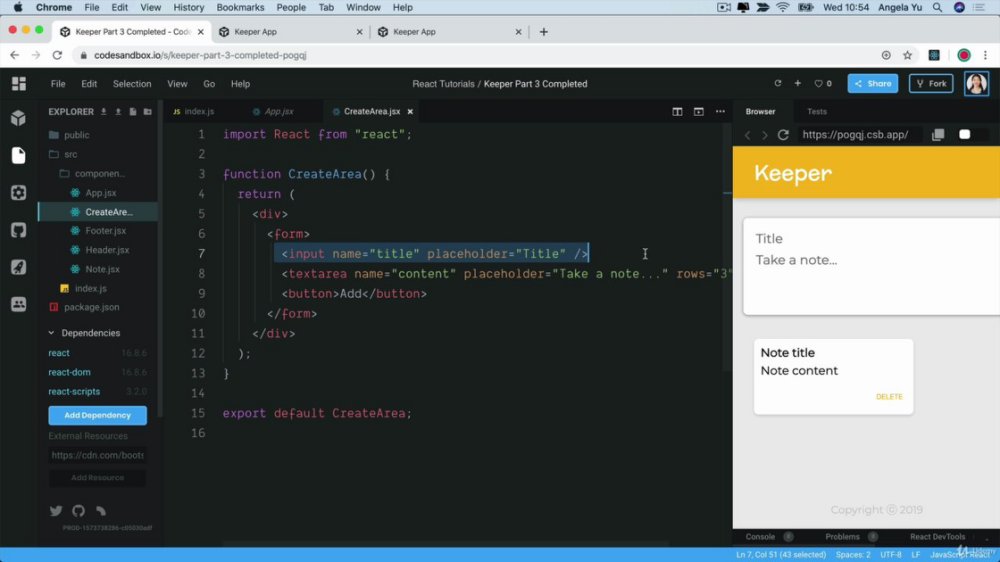Open the Selection menu
The width and height of the screenshot is (1000, 562).
[x=132, y=84]
